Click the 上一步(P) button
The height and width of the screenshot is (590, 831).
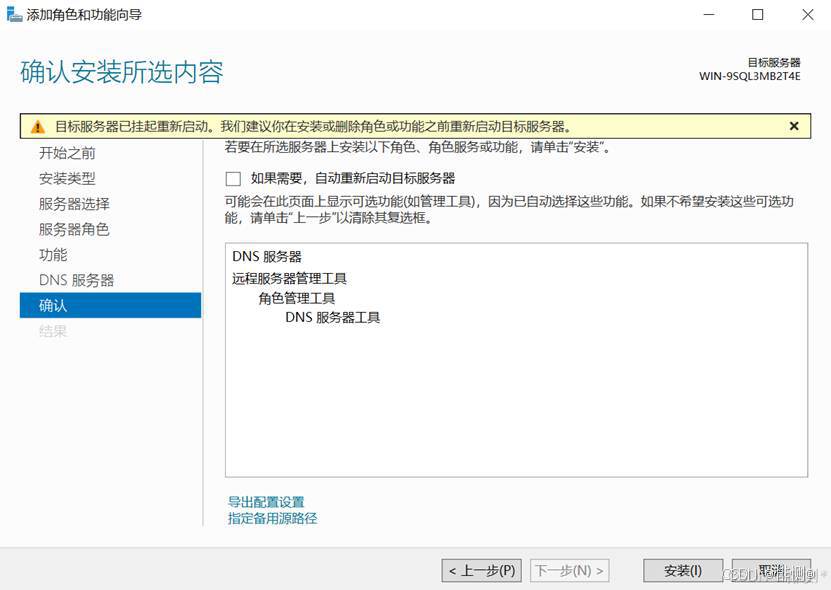481,570
